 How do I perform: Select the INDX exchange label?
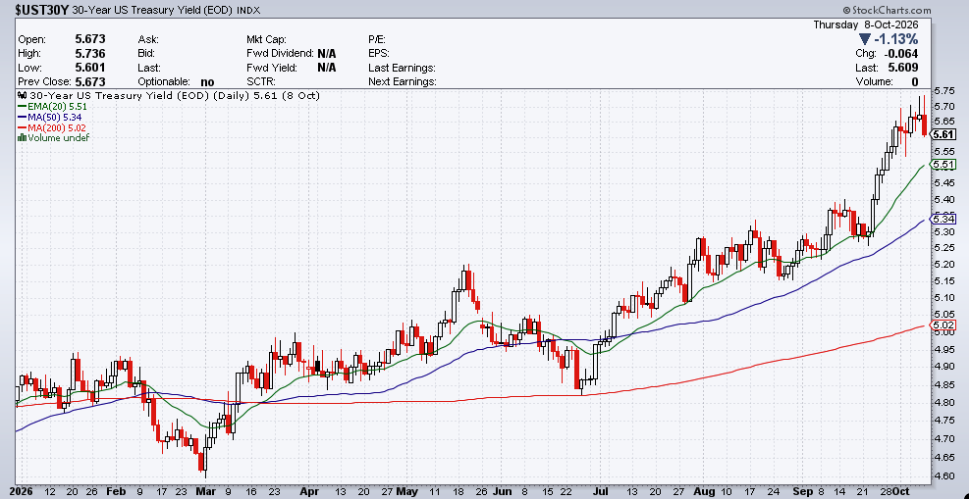click(247, 11)
